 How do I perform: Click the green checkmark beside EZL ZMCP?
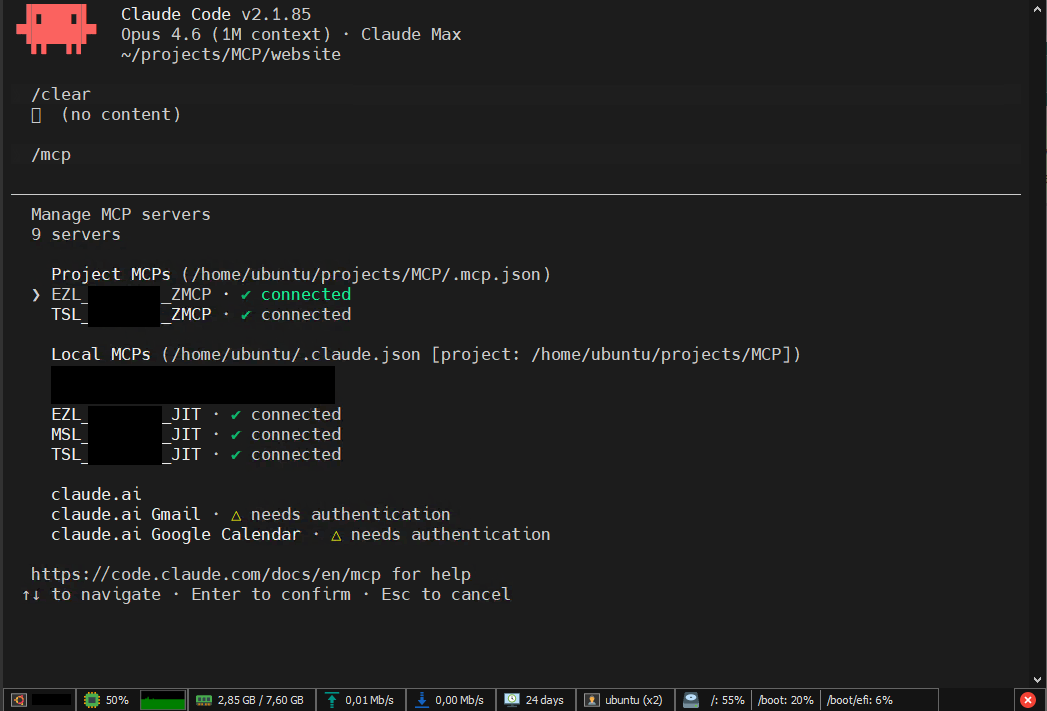click(x=246, y=294)
